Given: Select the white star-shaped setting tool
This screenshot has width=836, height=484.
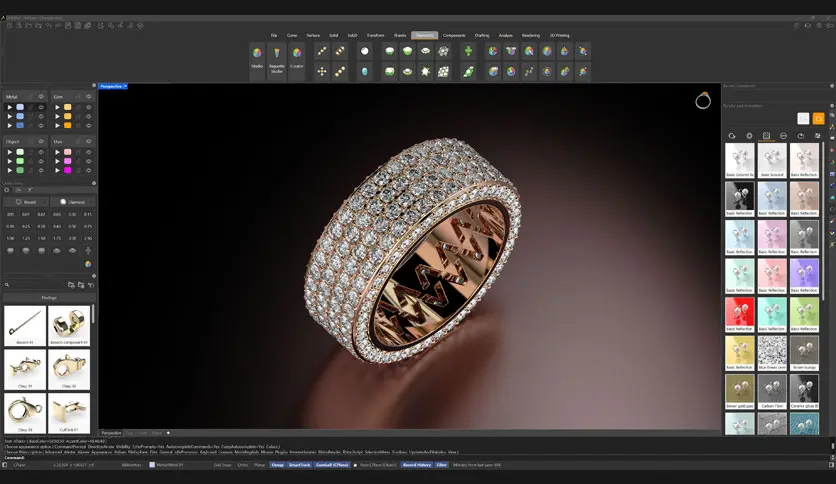Looking at the screenshot, I should [x=425, y=71].
